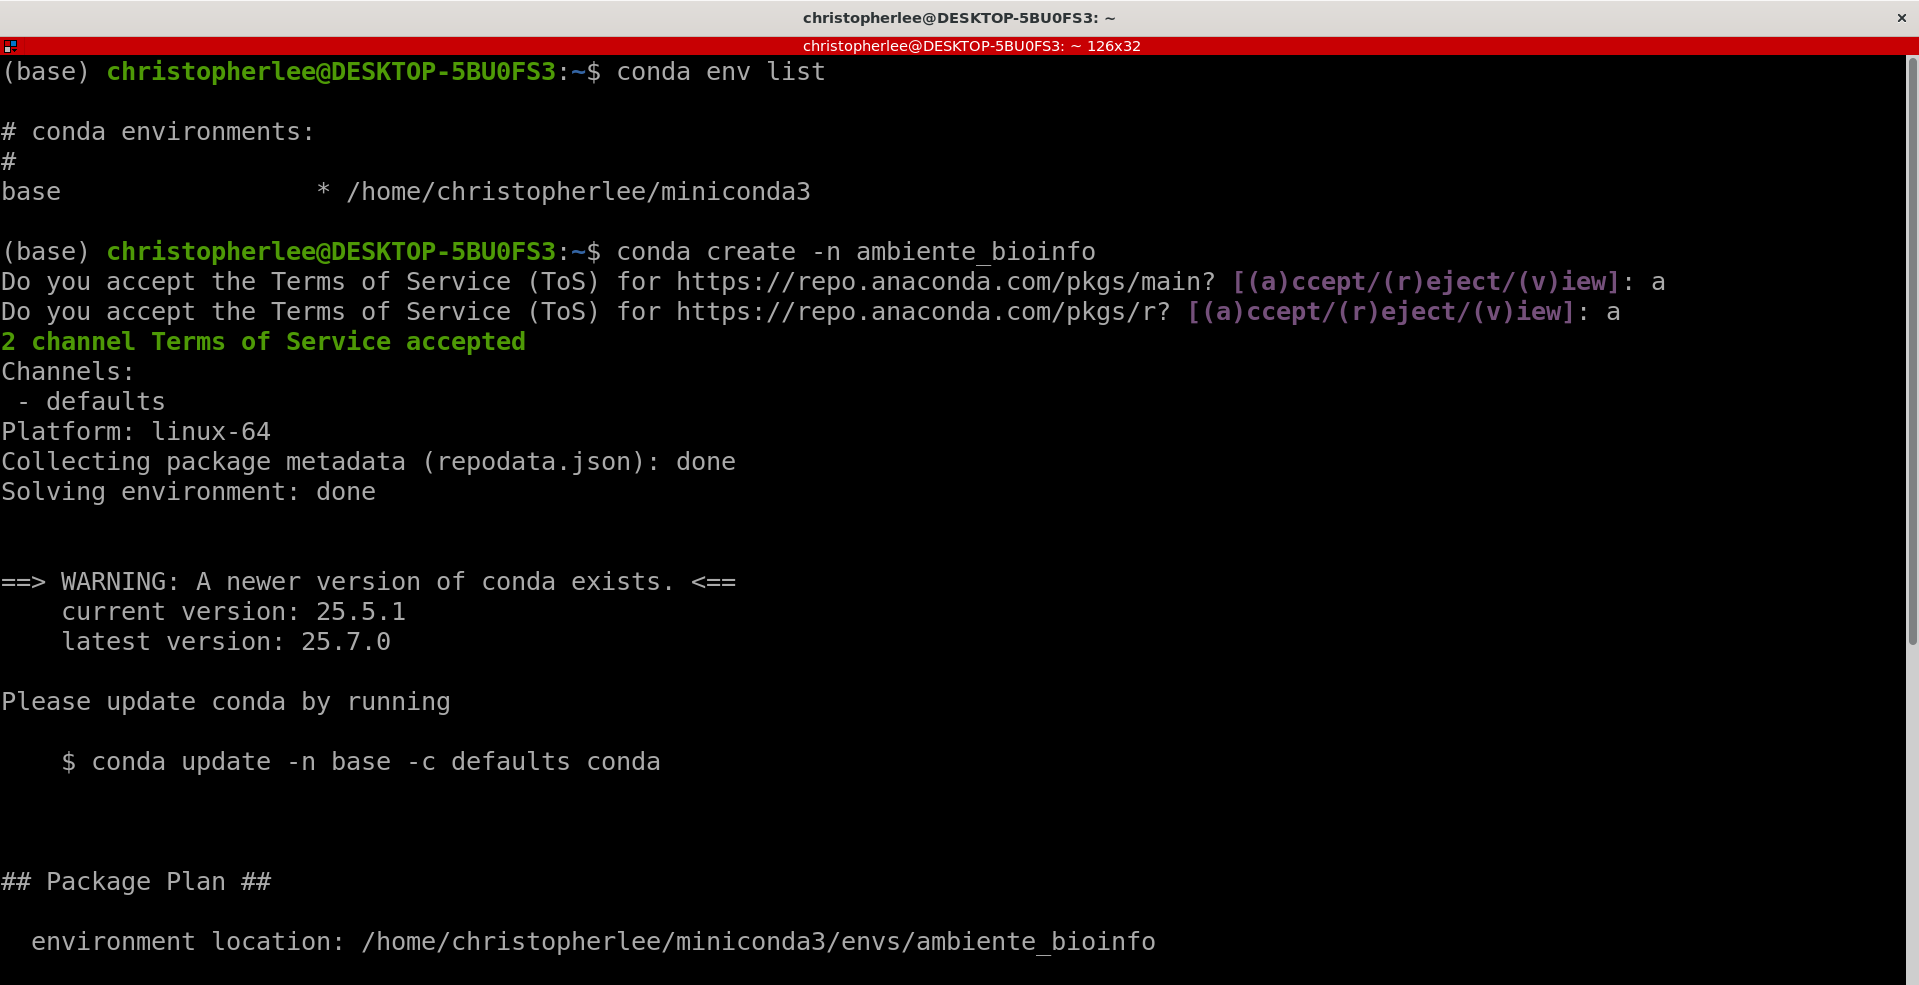
Task: Click the WARNING newer version of conda line
Action: tap(368, 582)
